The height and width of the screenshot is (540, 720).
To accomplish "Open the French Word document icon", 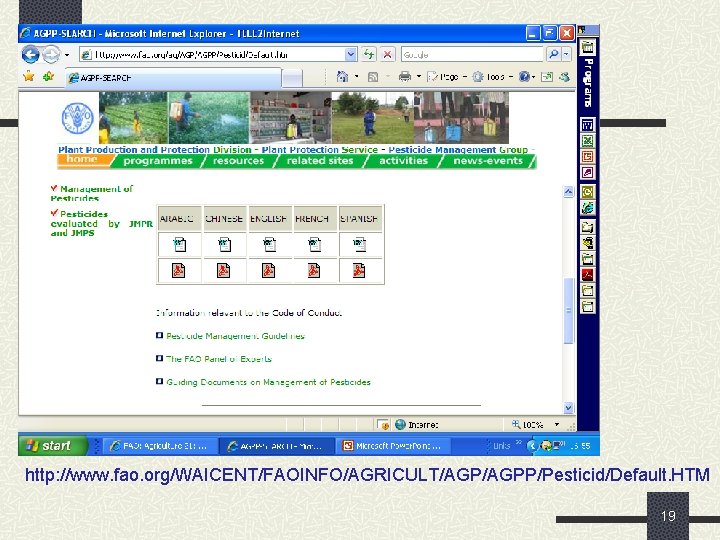I will pyautogui.click(x=315, y=244).
